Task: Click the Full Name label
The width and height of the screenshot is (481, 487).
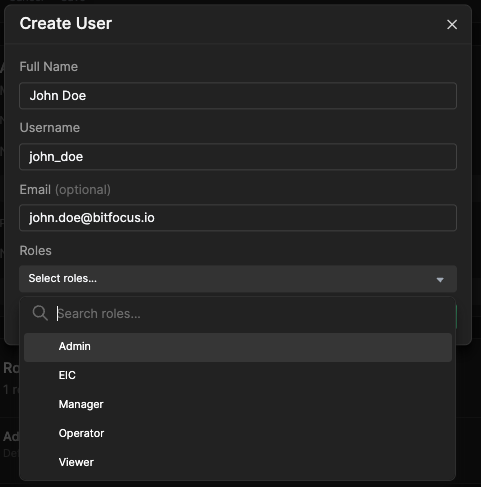Action: point(49,67)
